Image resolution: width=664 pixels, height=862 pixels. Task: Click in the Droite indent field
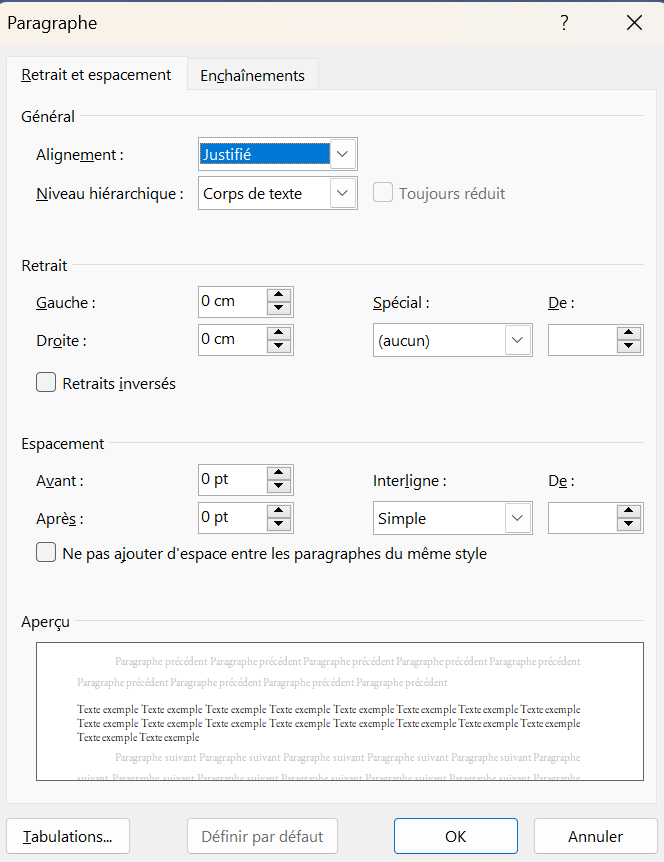tap(233, 340)
